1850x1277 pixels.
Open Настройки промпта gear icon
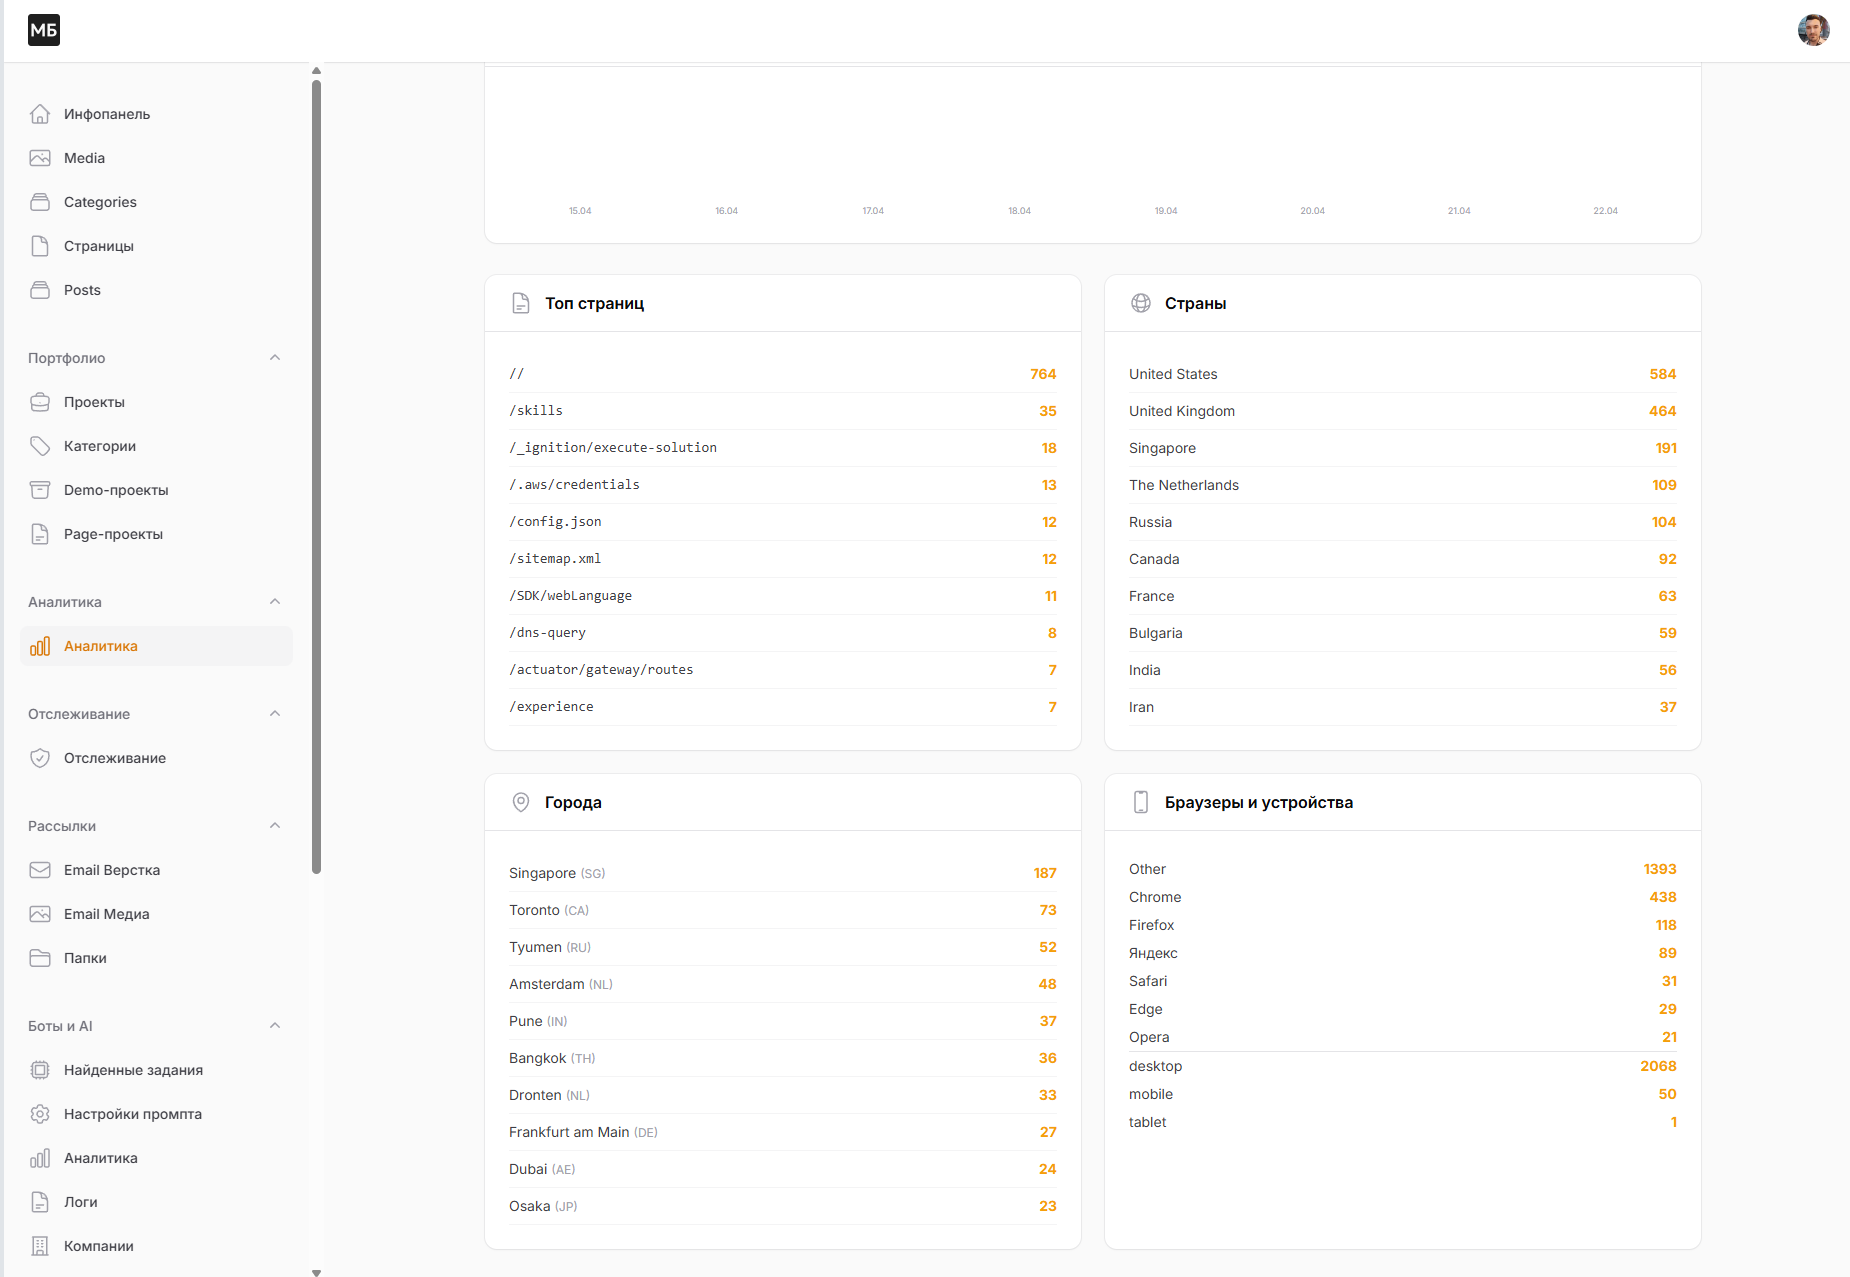40,1114
